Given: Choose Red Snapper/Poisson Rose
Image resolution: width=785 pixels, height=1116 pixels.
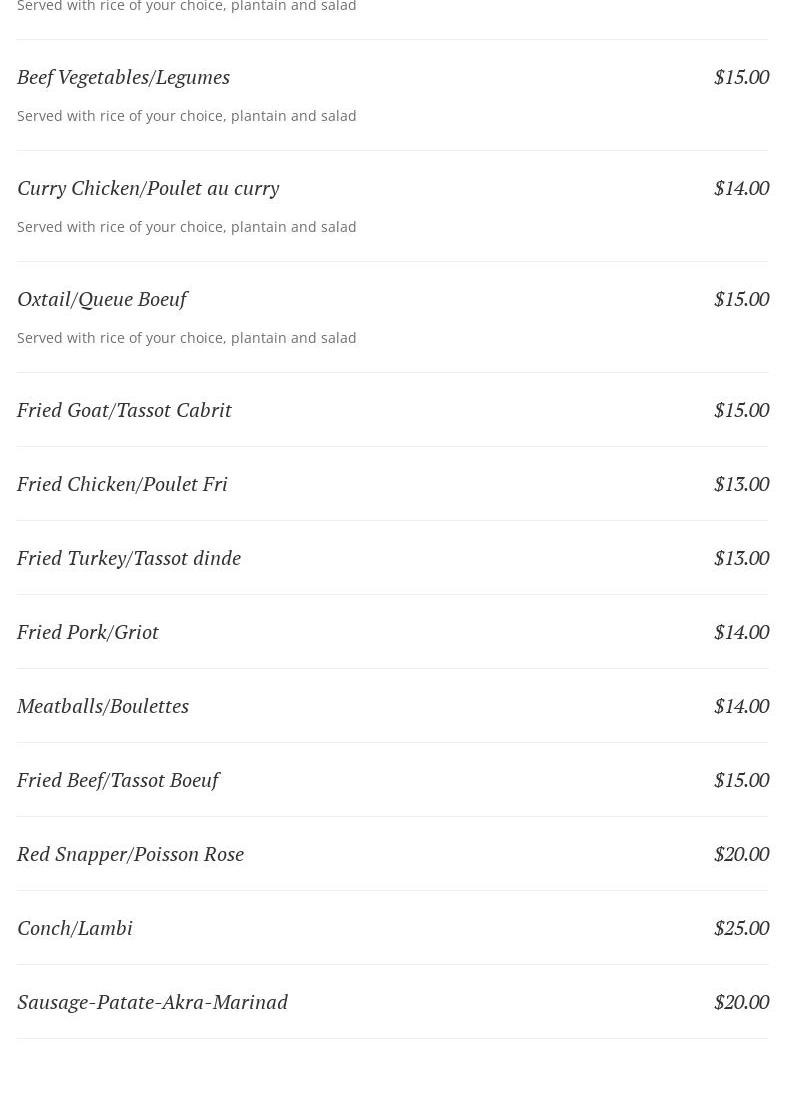Looking at the screenshot, I should (x=130, y=854).
